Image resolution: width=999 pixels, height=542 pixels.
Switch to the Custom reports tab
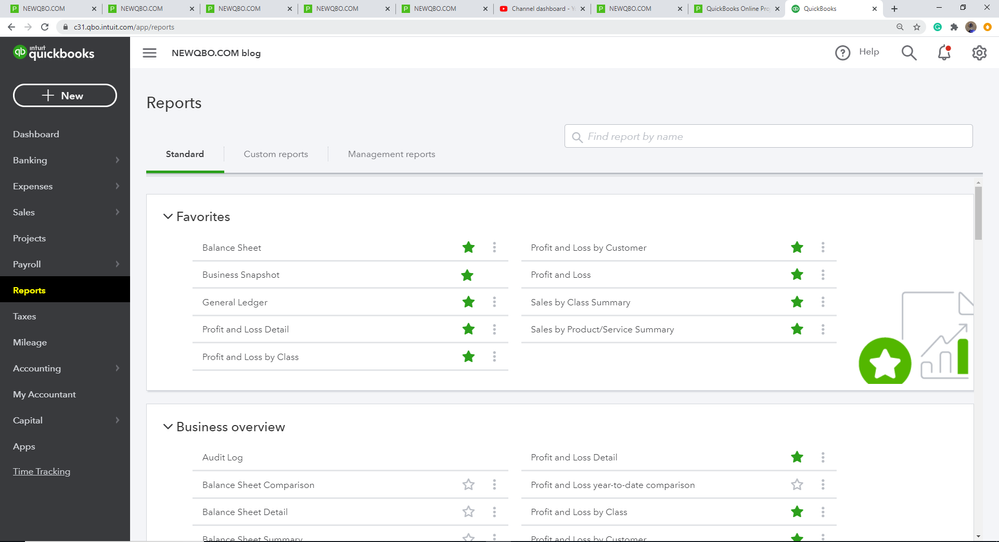[276, 154]
